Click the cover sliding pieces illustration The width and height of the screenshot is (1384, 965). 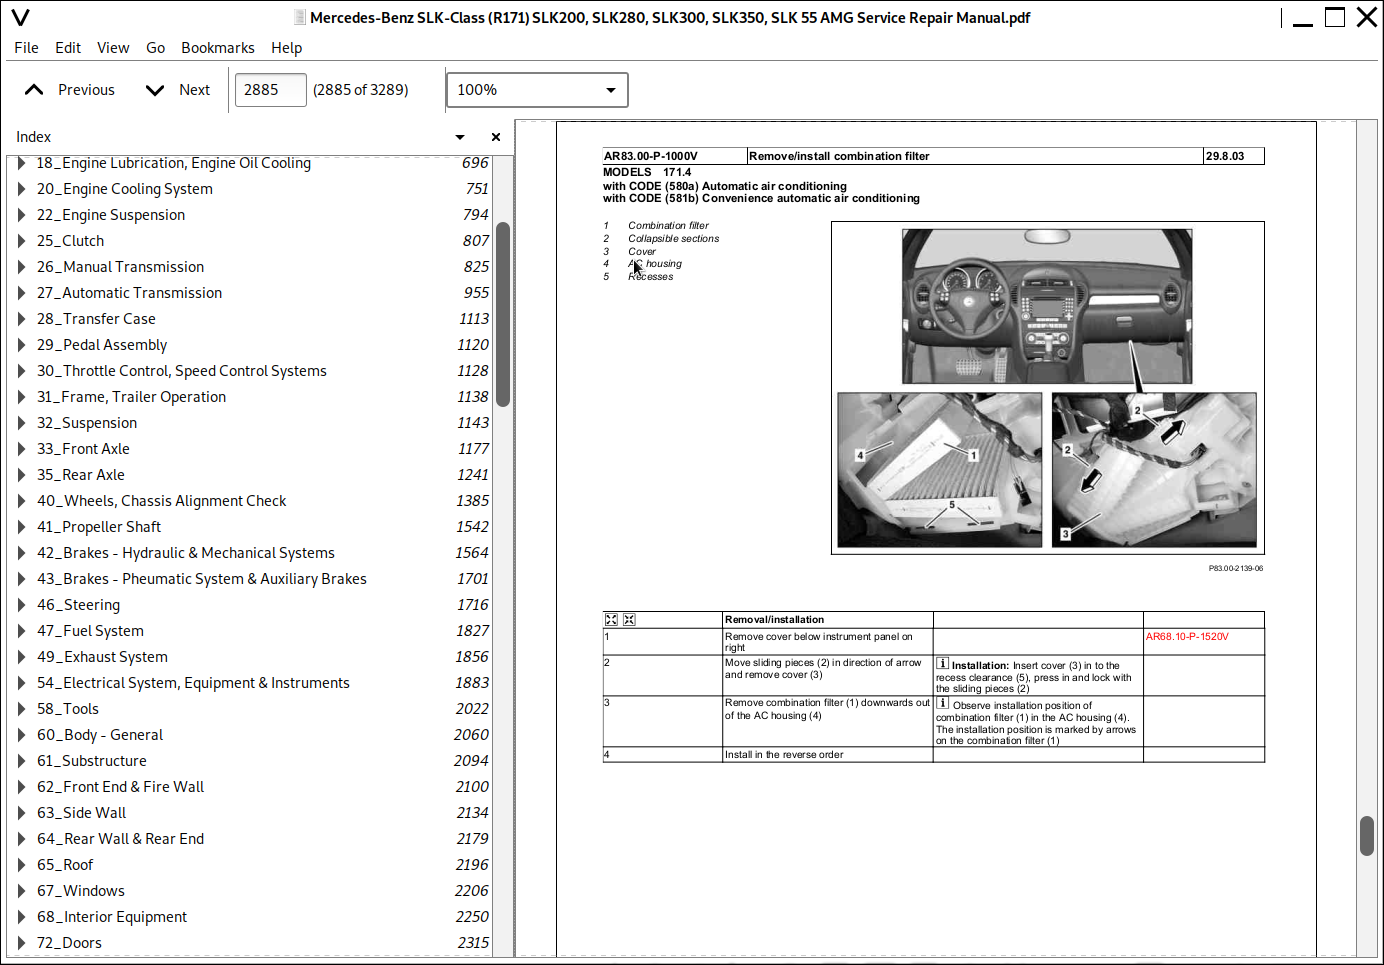[1154, 470]
